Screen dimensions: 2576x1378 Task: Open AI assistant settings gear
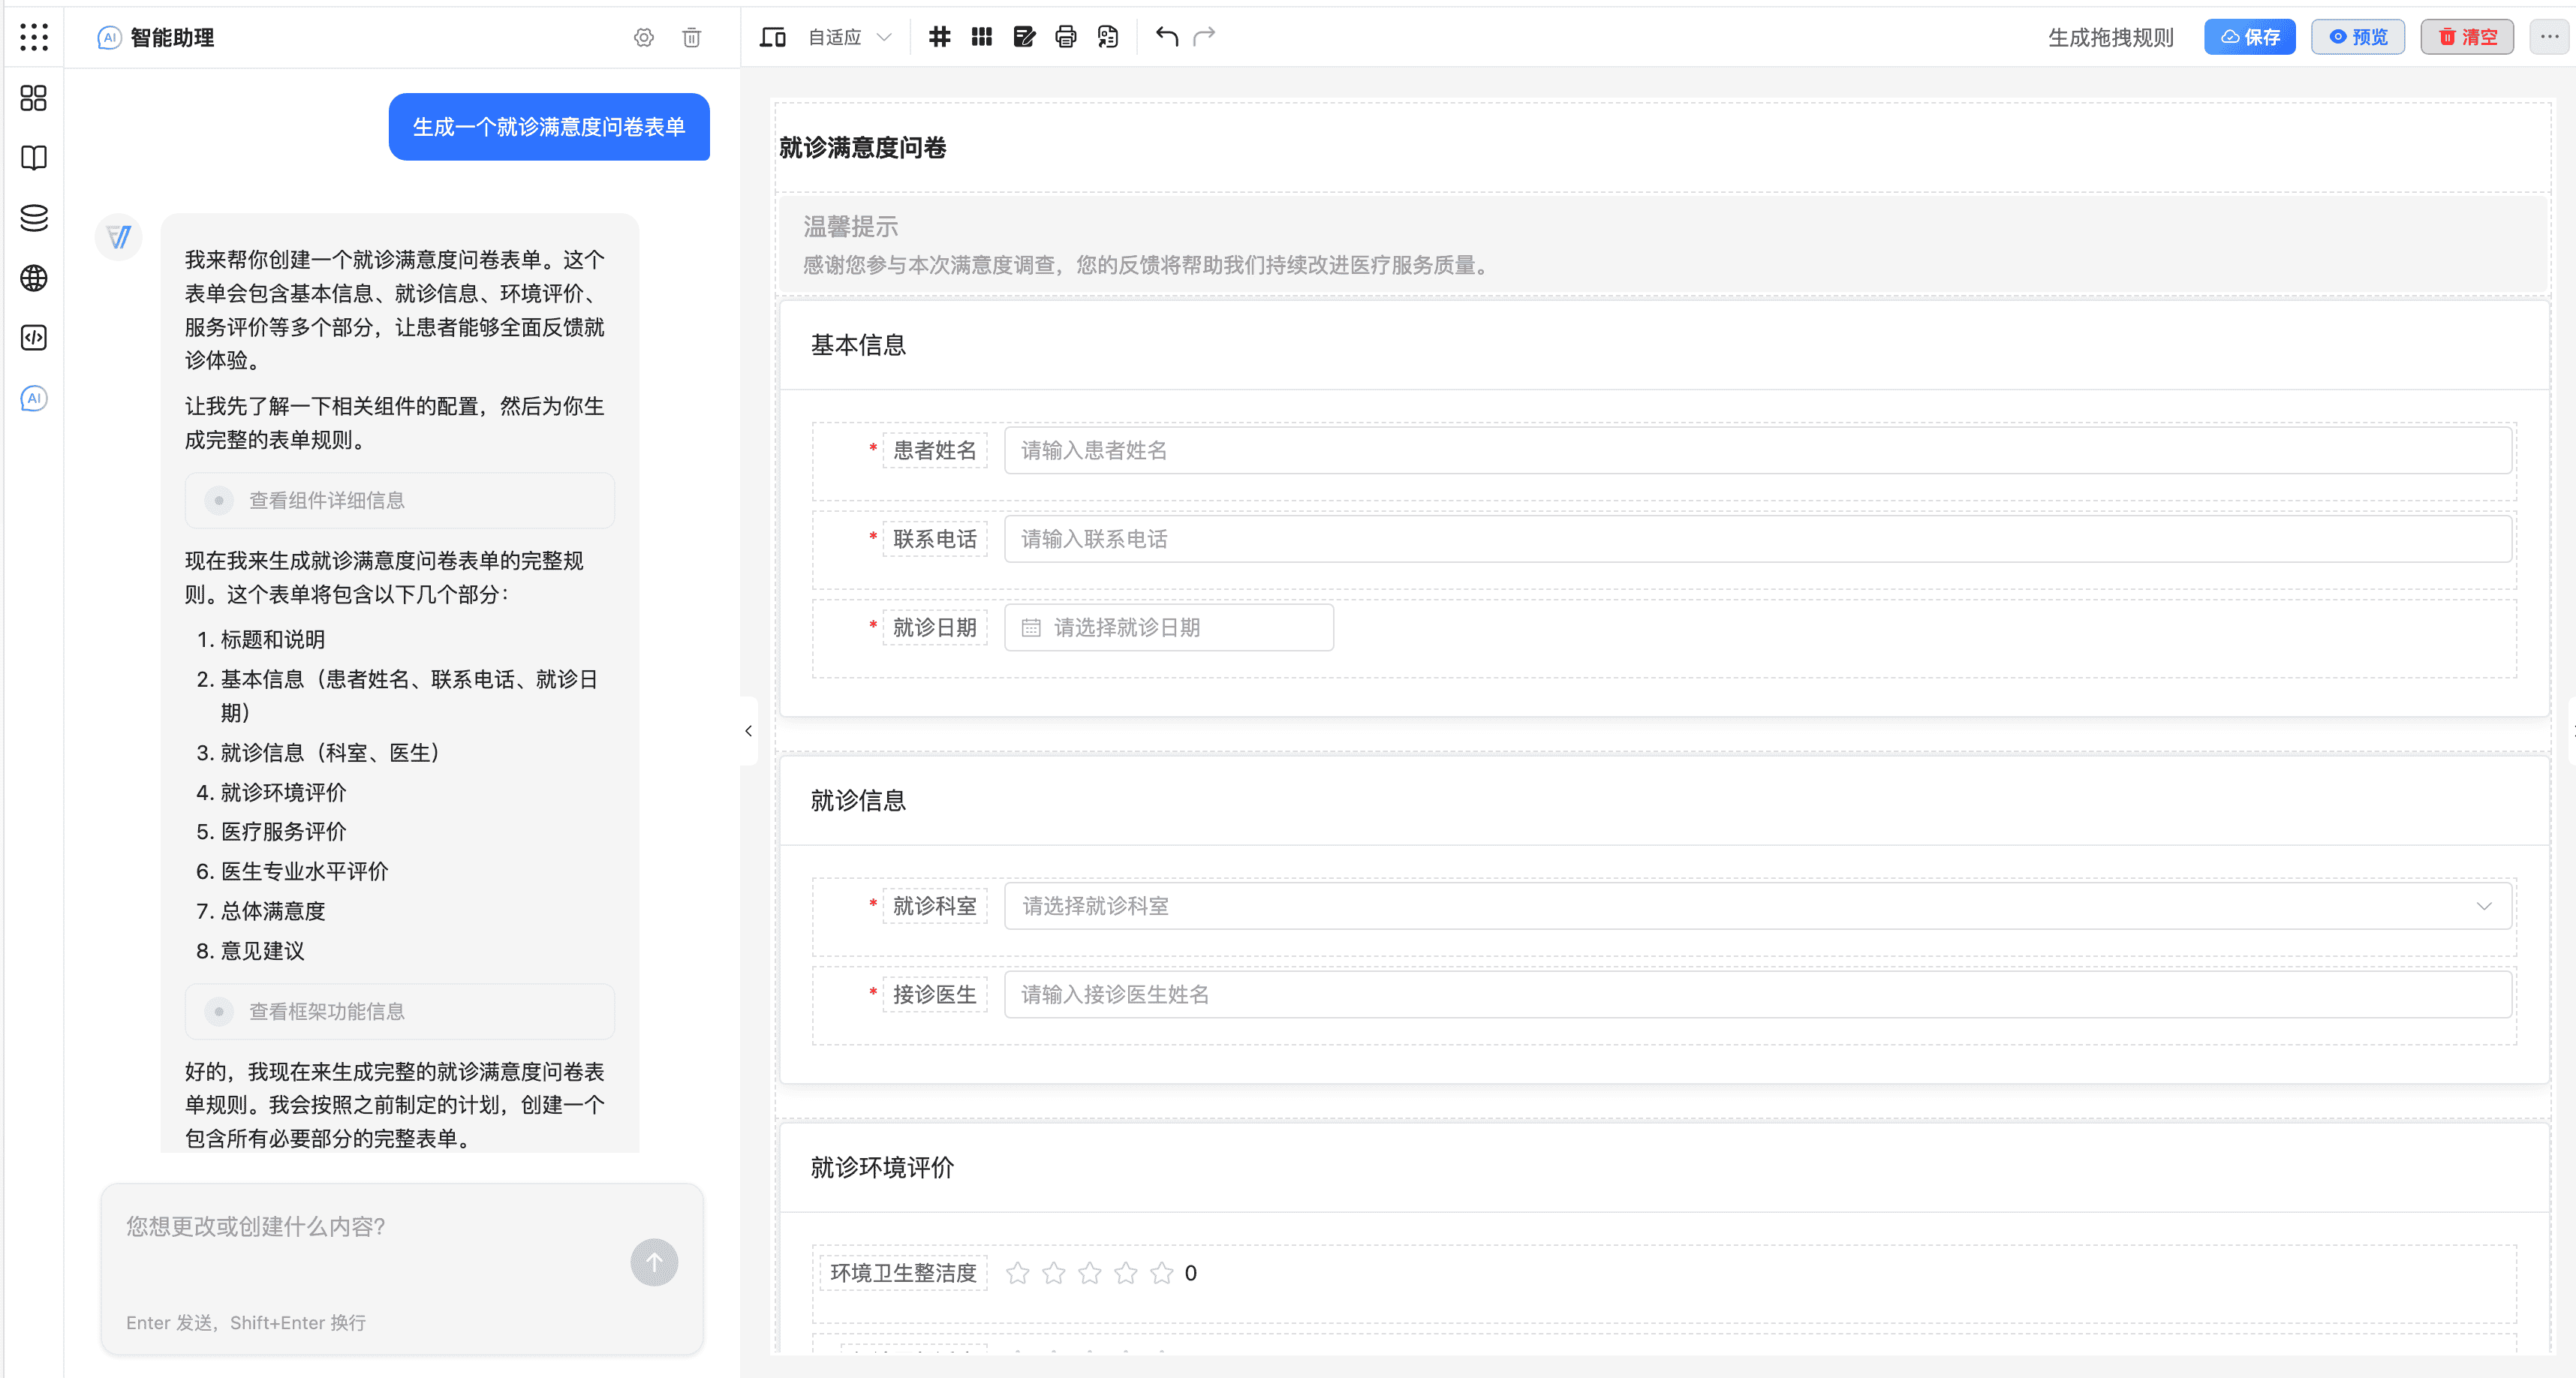pyautogui.click(x=644, y=38)
